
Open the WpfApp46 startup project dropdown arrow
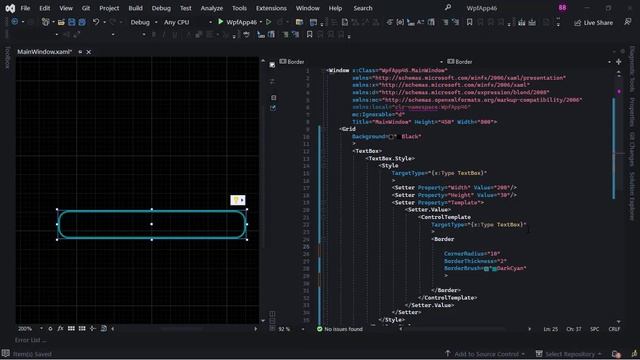coord(260,22)
